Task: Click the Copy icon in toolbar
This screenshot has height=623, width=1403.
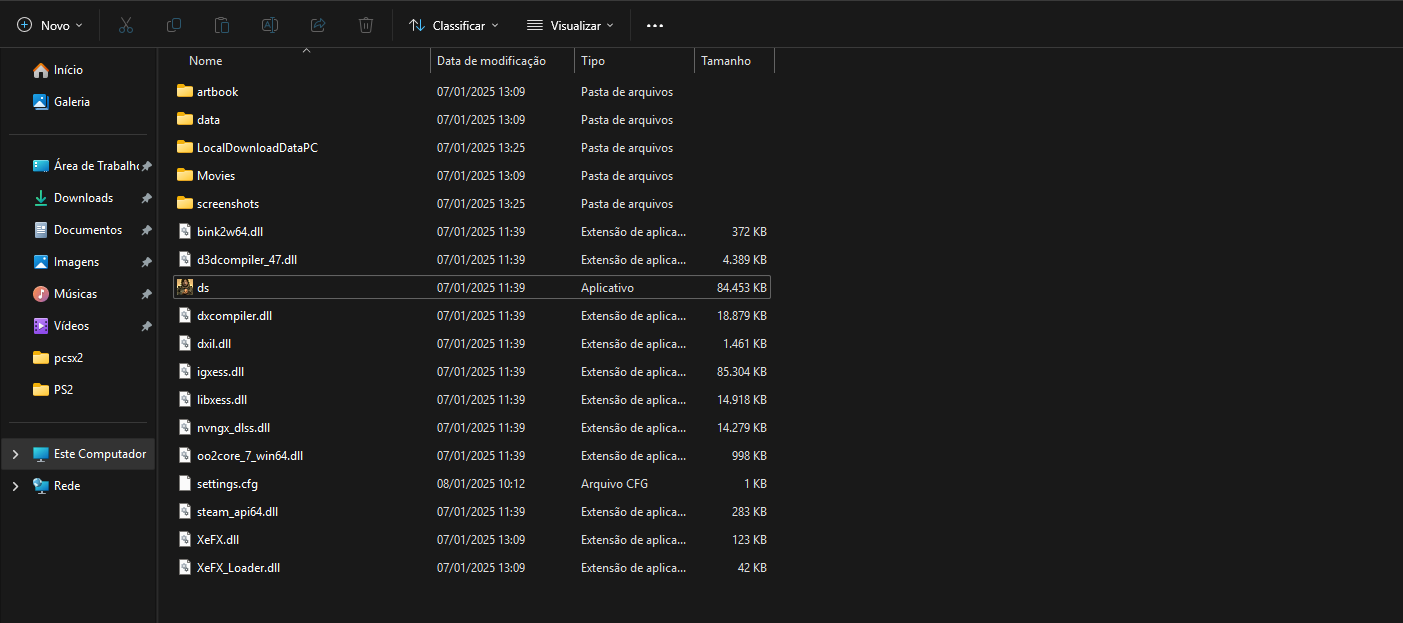Action: (x=174, y=25)
